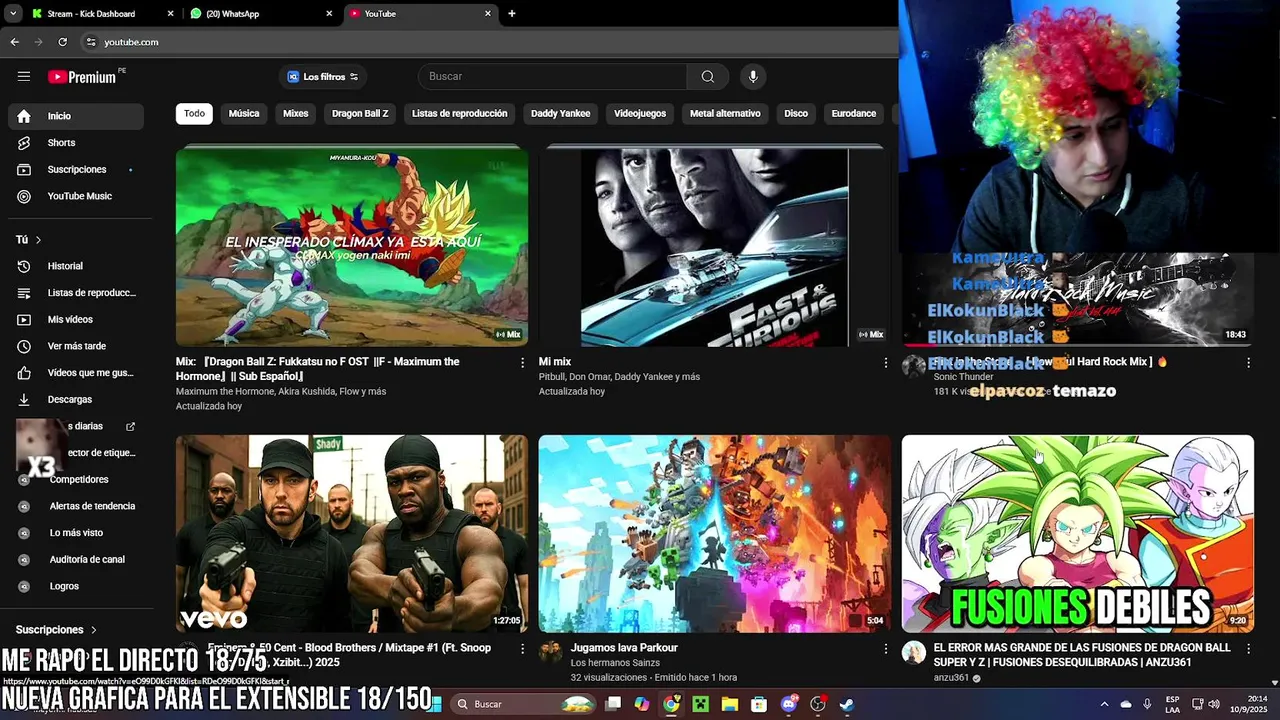1280x720 pixels.
Task: Click the search magnifier button
Action: tap(708, 77)
